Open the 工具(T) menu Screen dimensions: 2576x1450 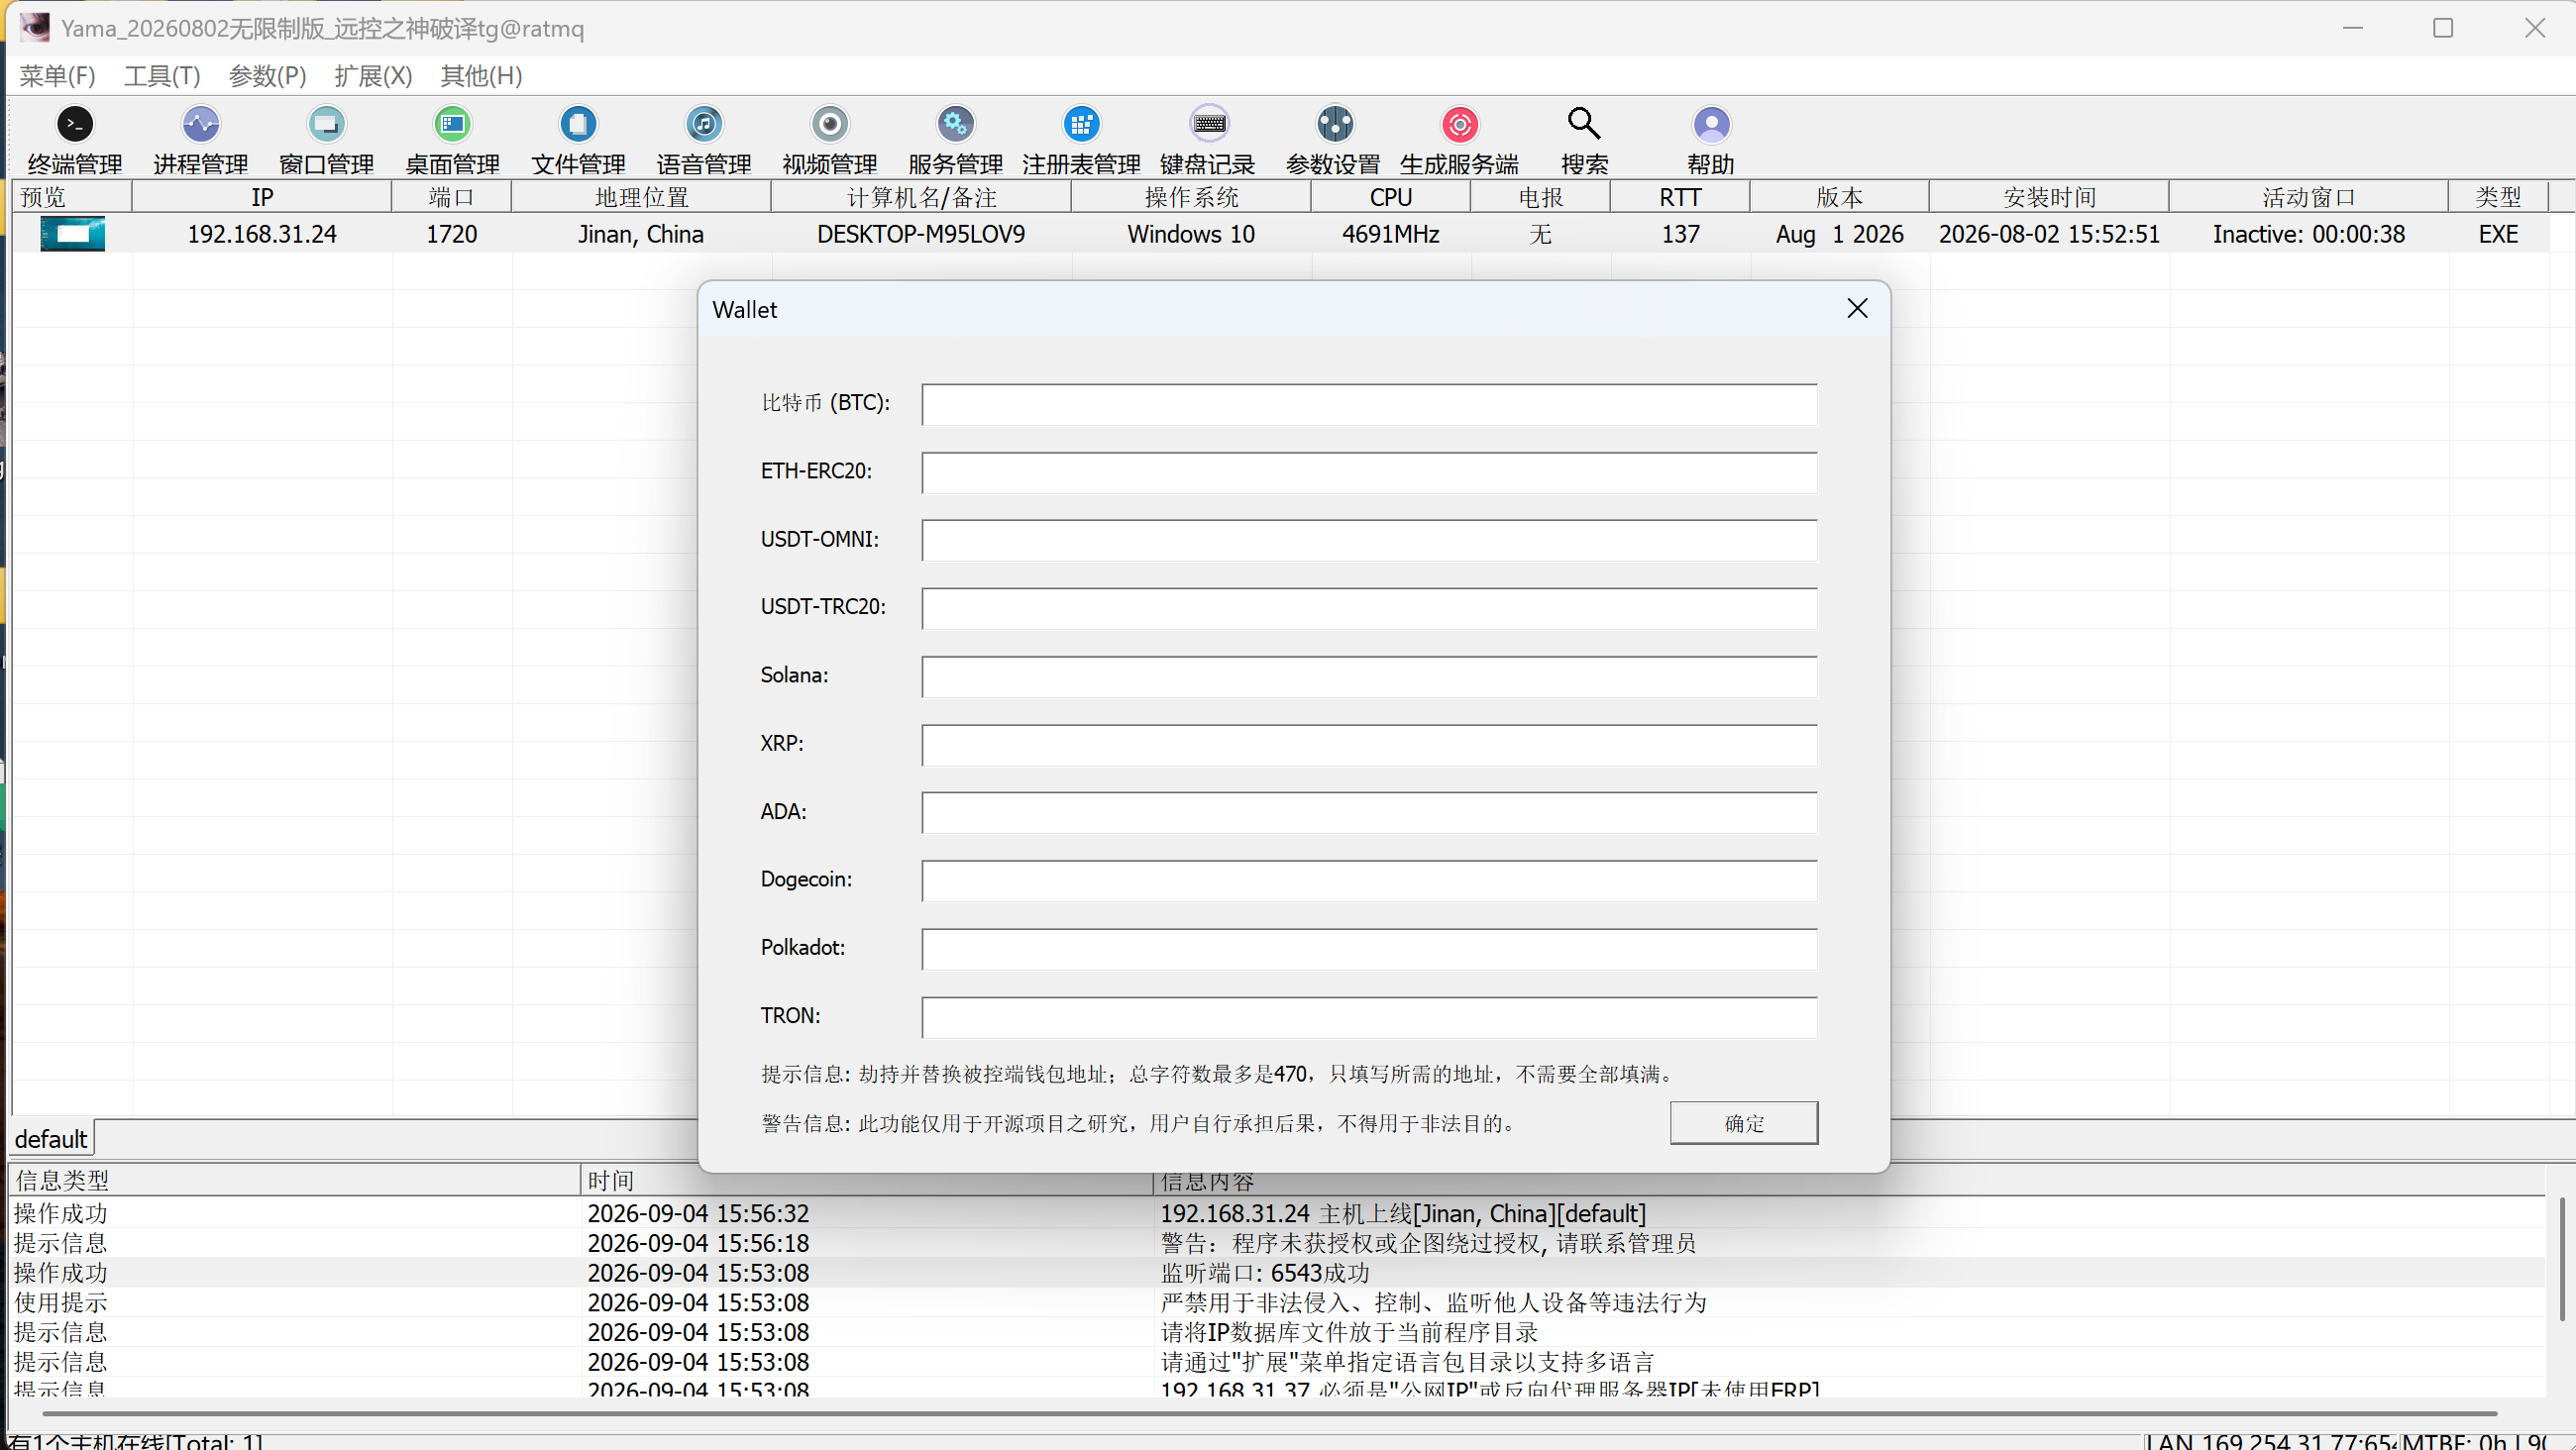pyautogui.click(x=162, y=76)
